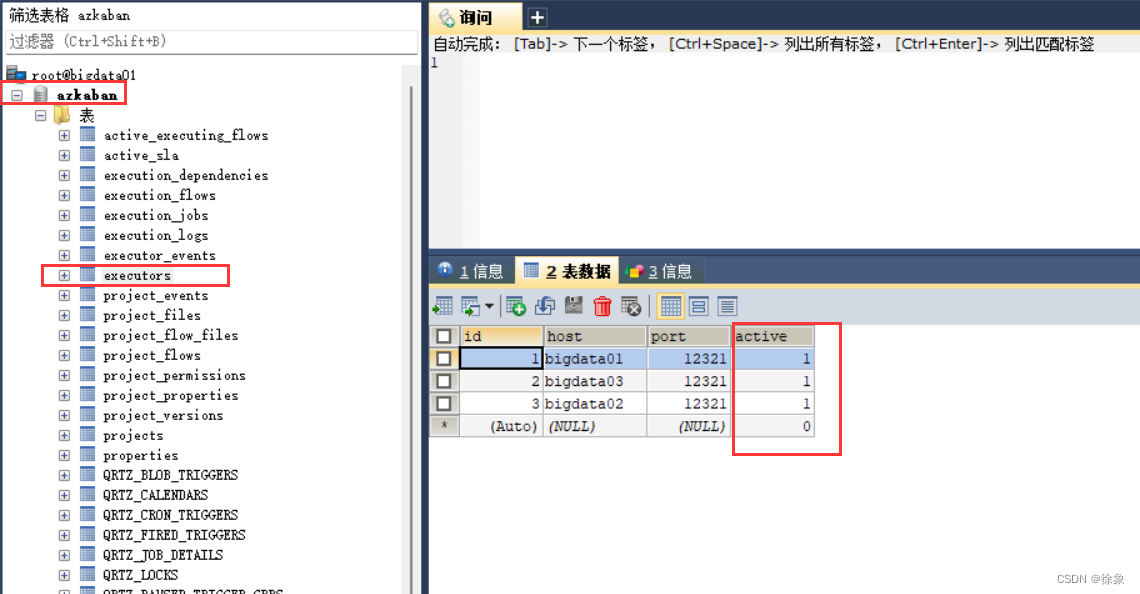Click table icon beside active_executing_flows
Viewport: 1140px width, 594px height.
pos(88,135)
